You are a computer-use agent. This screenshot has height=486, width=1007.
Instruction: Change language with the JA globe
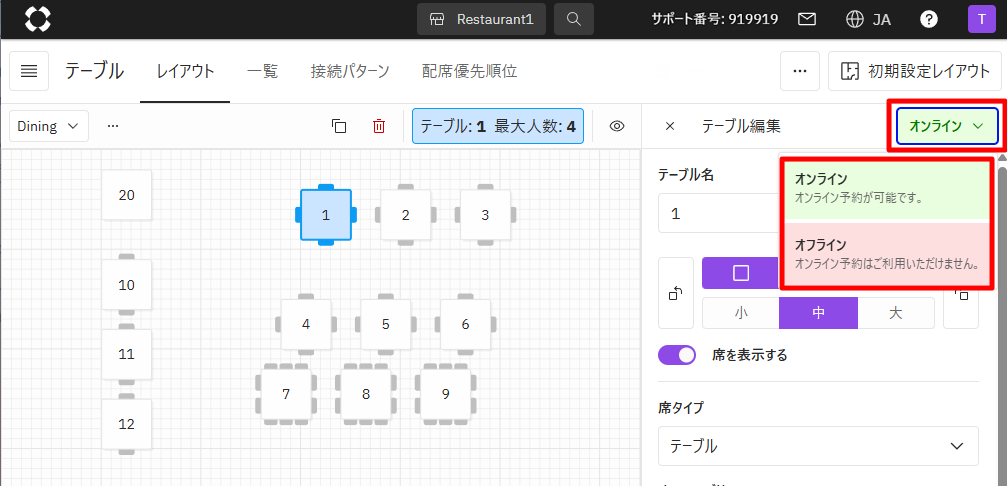click(x=868, y=19)
